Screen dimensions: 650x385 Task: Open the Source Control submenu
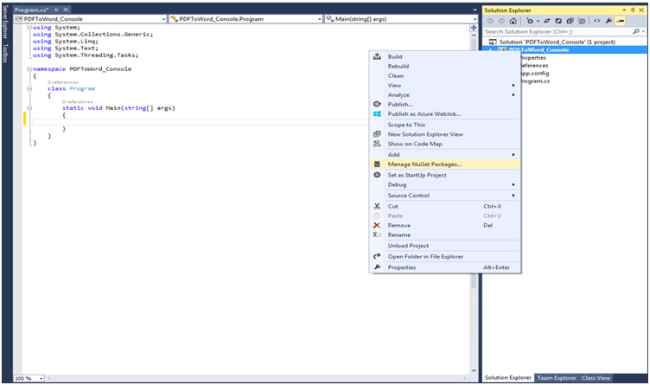click(445, 195)
